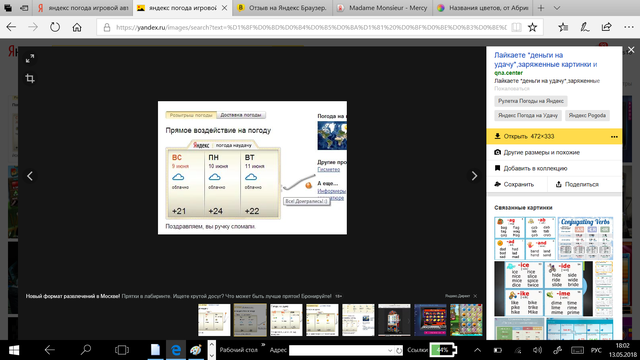Add notes with pen icon
The width and height of the screenshot is (640, 360).
pos(585,27)
